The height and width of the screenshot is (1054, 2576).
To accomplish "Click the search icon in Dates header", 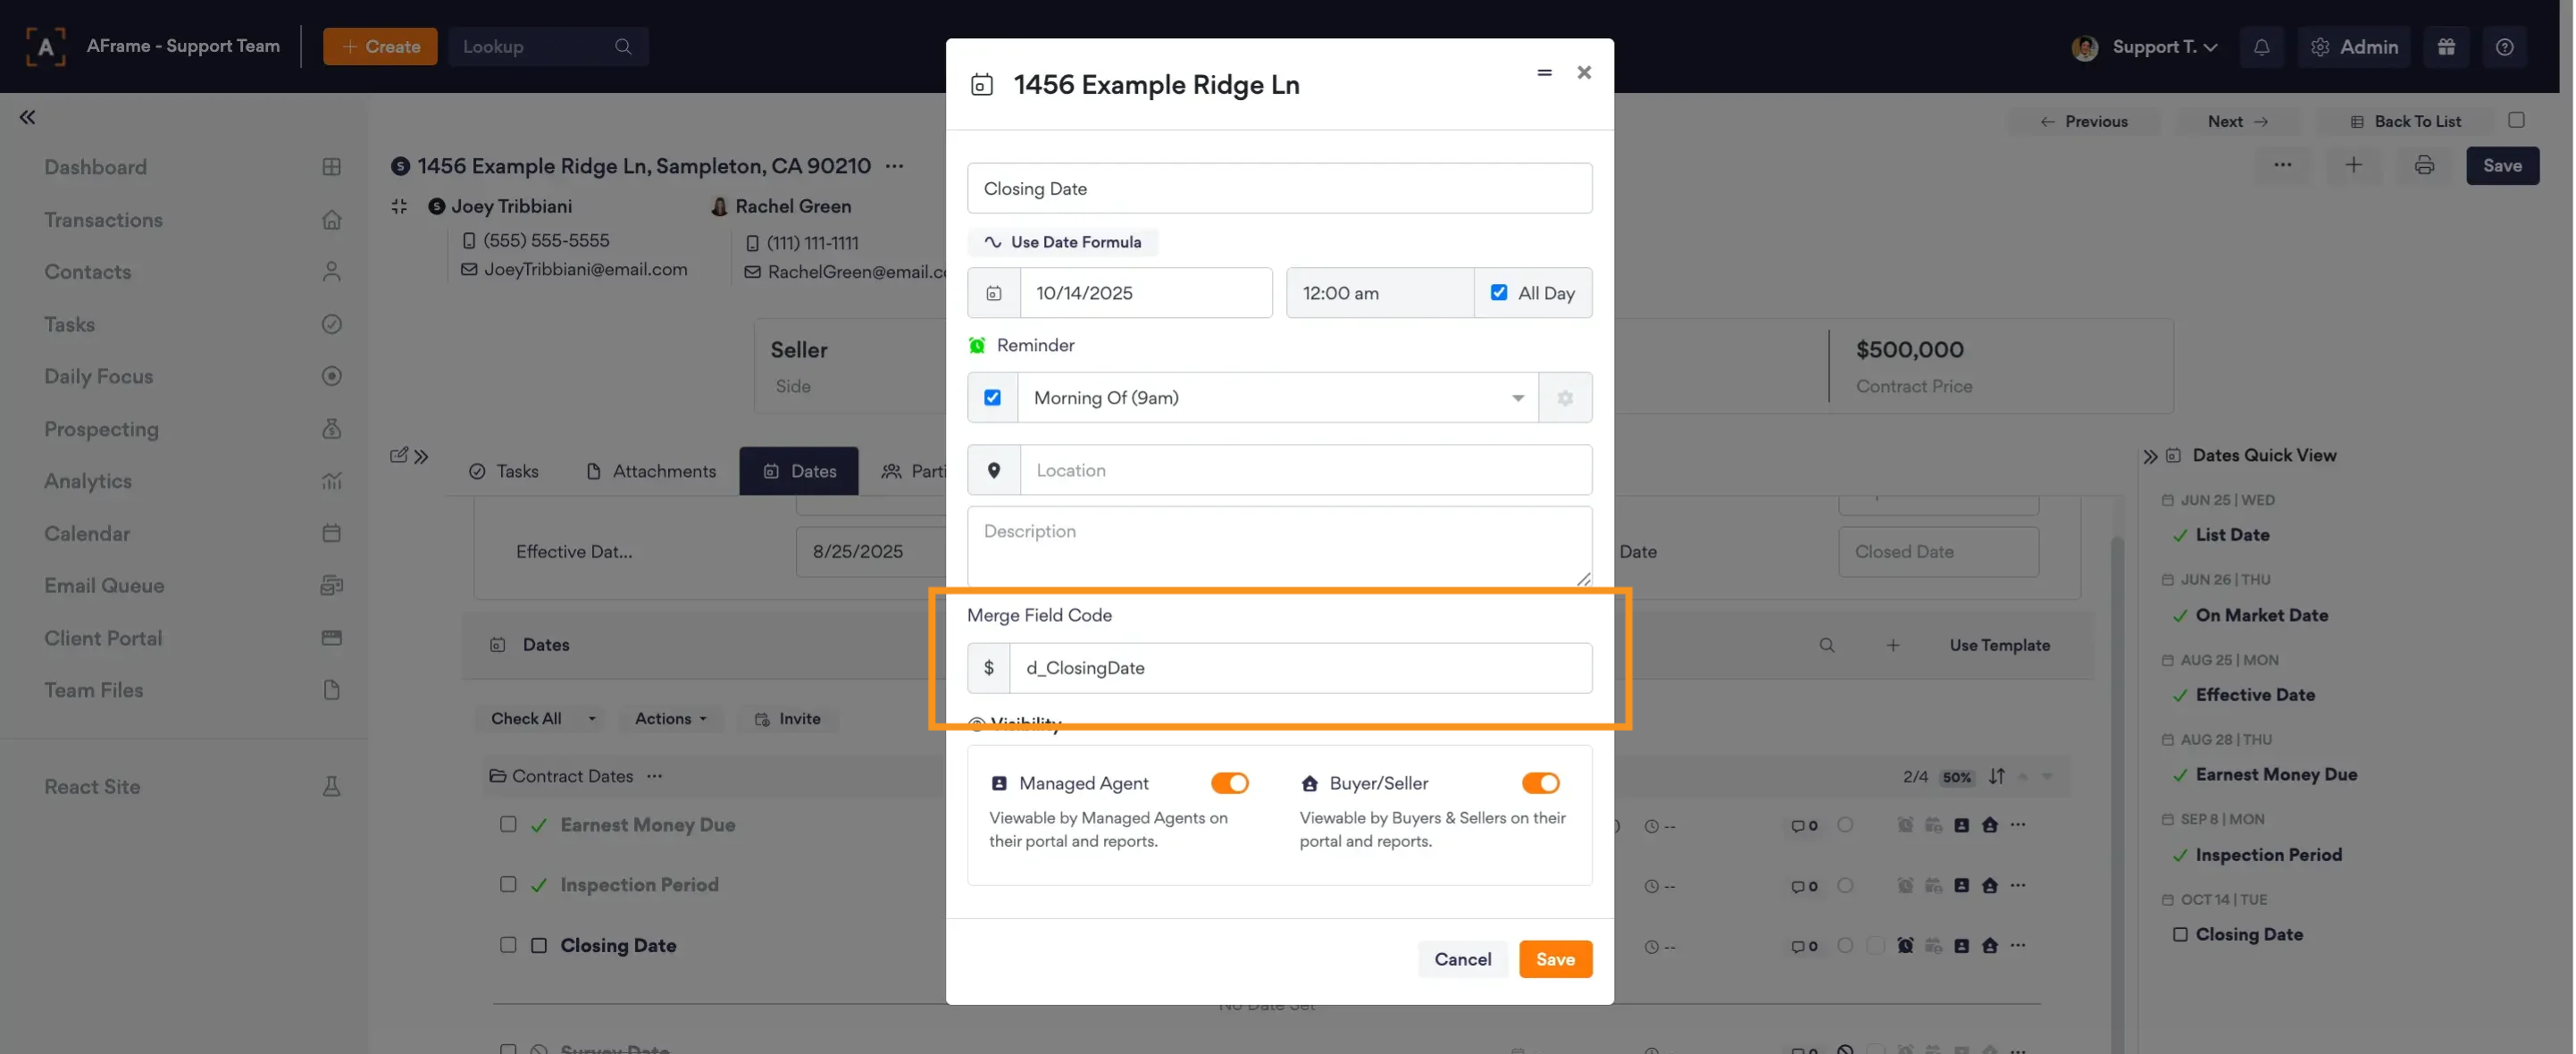I will click(1826, 645).
